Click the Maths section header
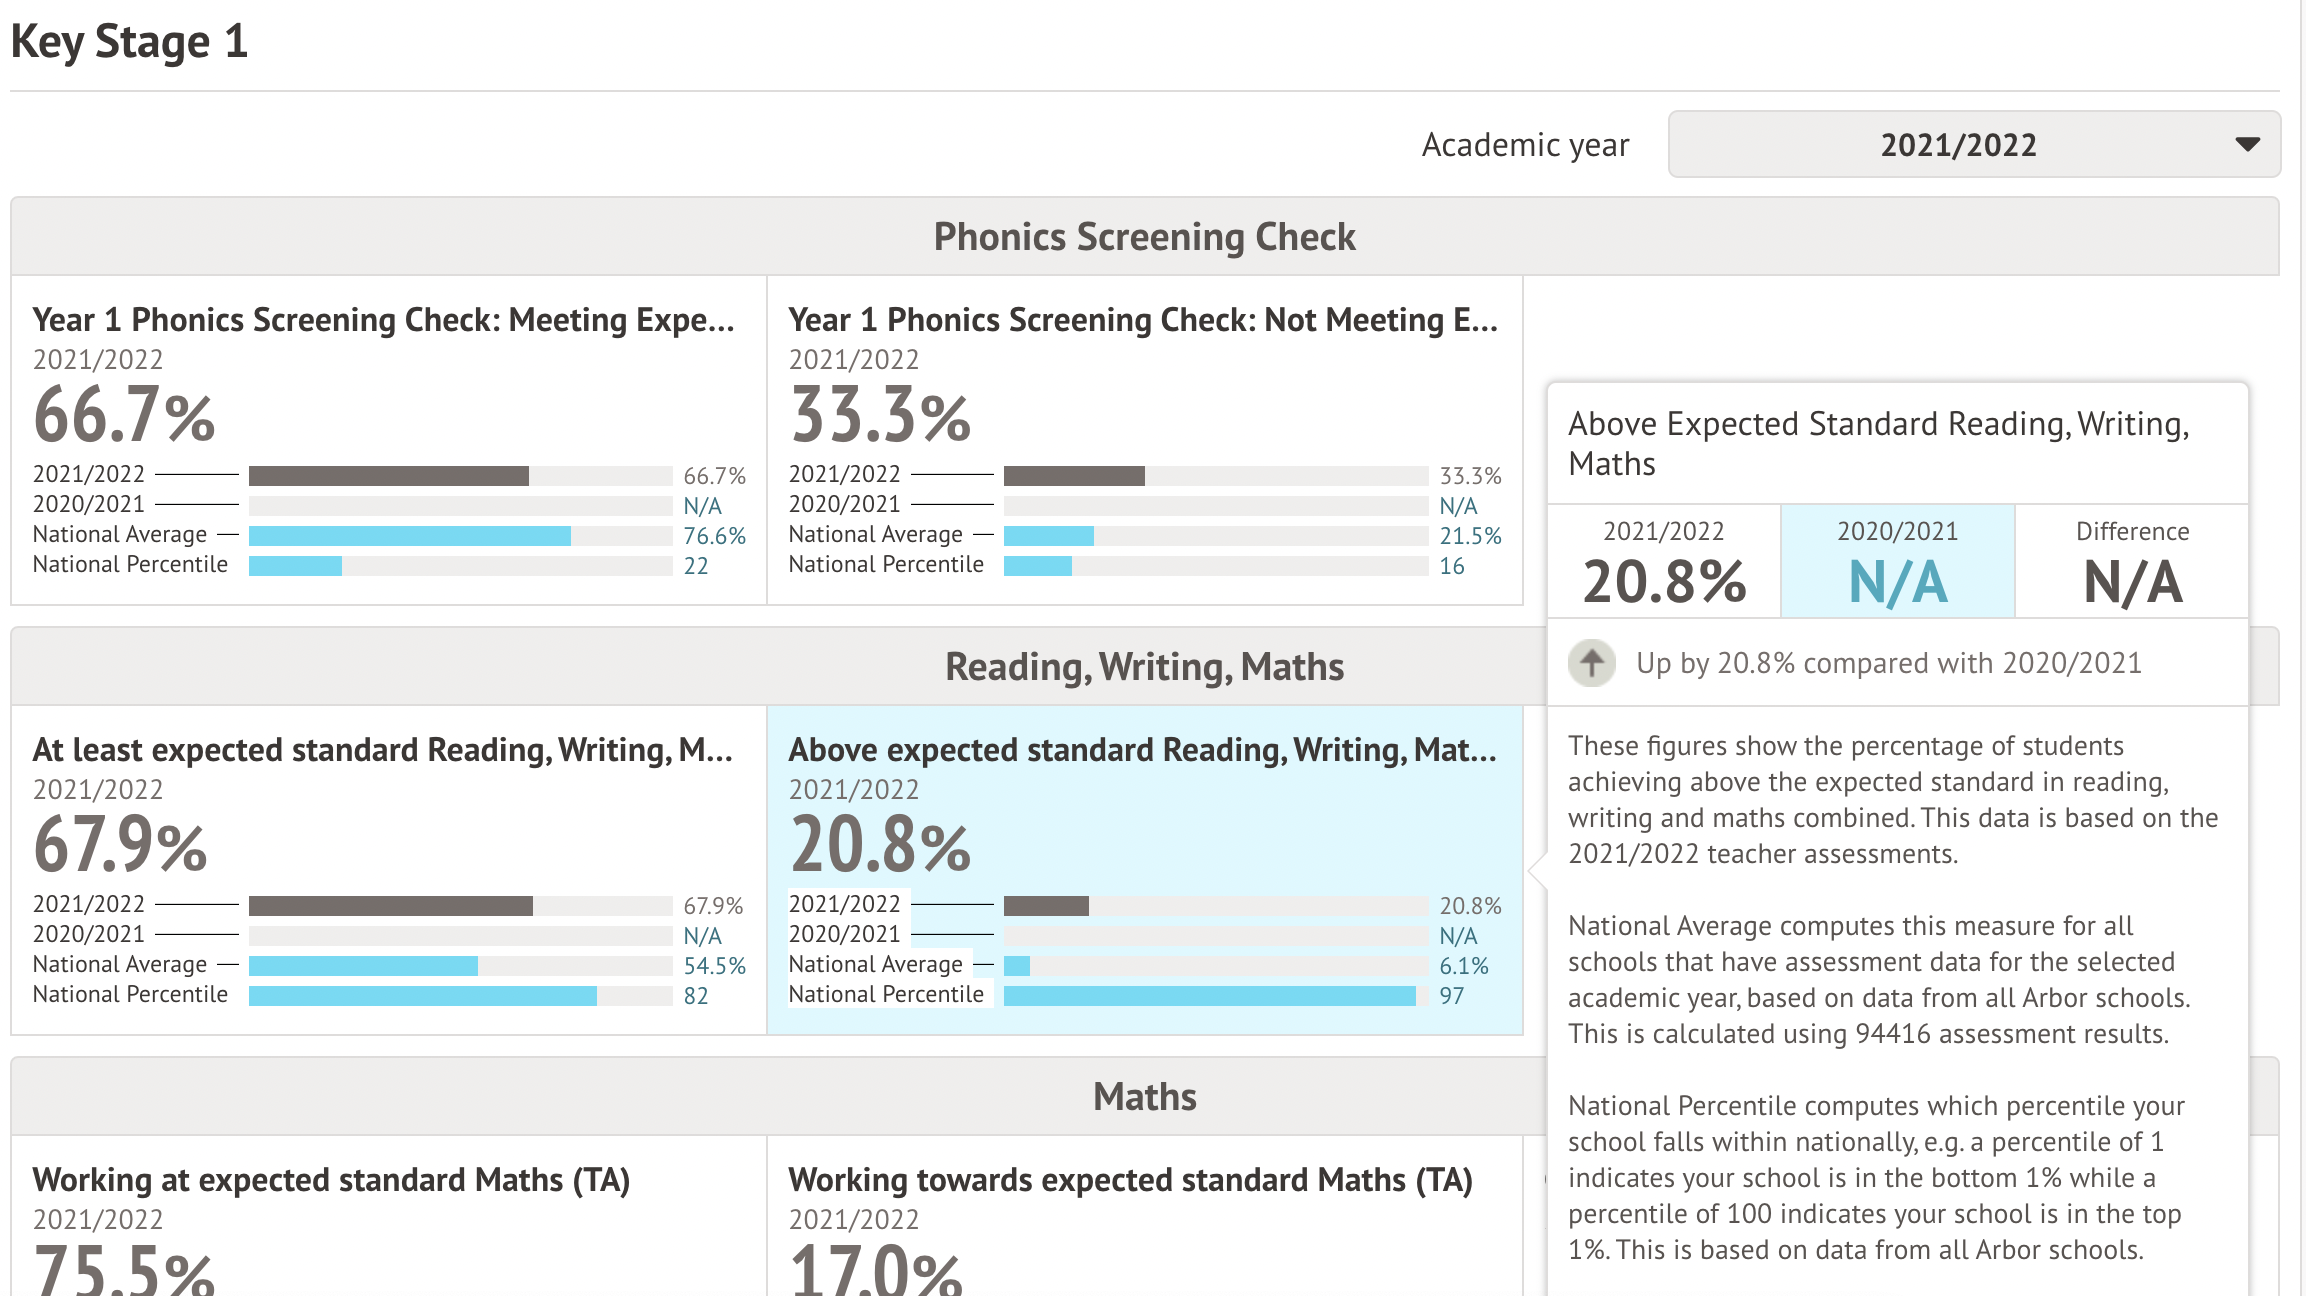This screenshot has width=2306, height=1296. (x=1144, y=1097)
